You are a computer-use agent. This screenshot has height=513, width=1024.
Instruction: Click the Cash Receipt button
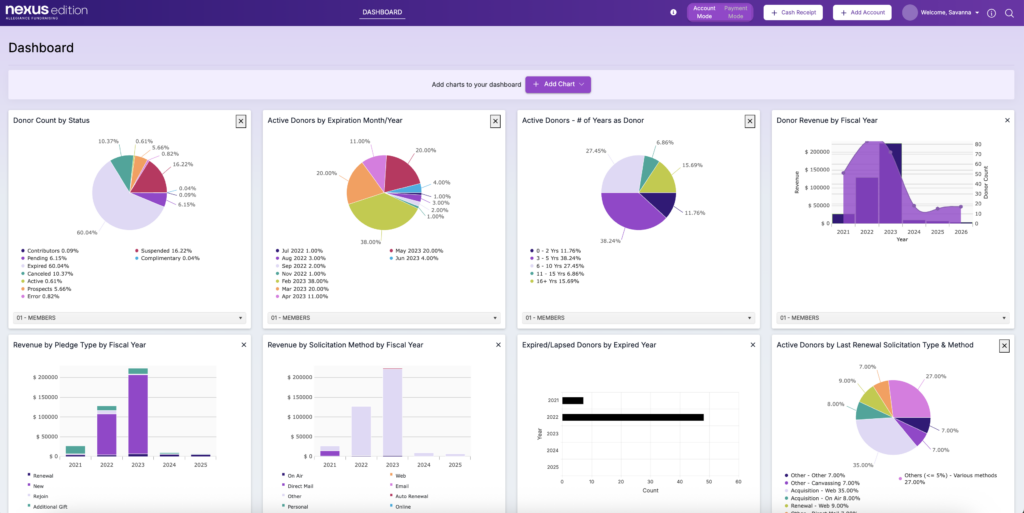786,12
